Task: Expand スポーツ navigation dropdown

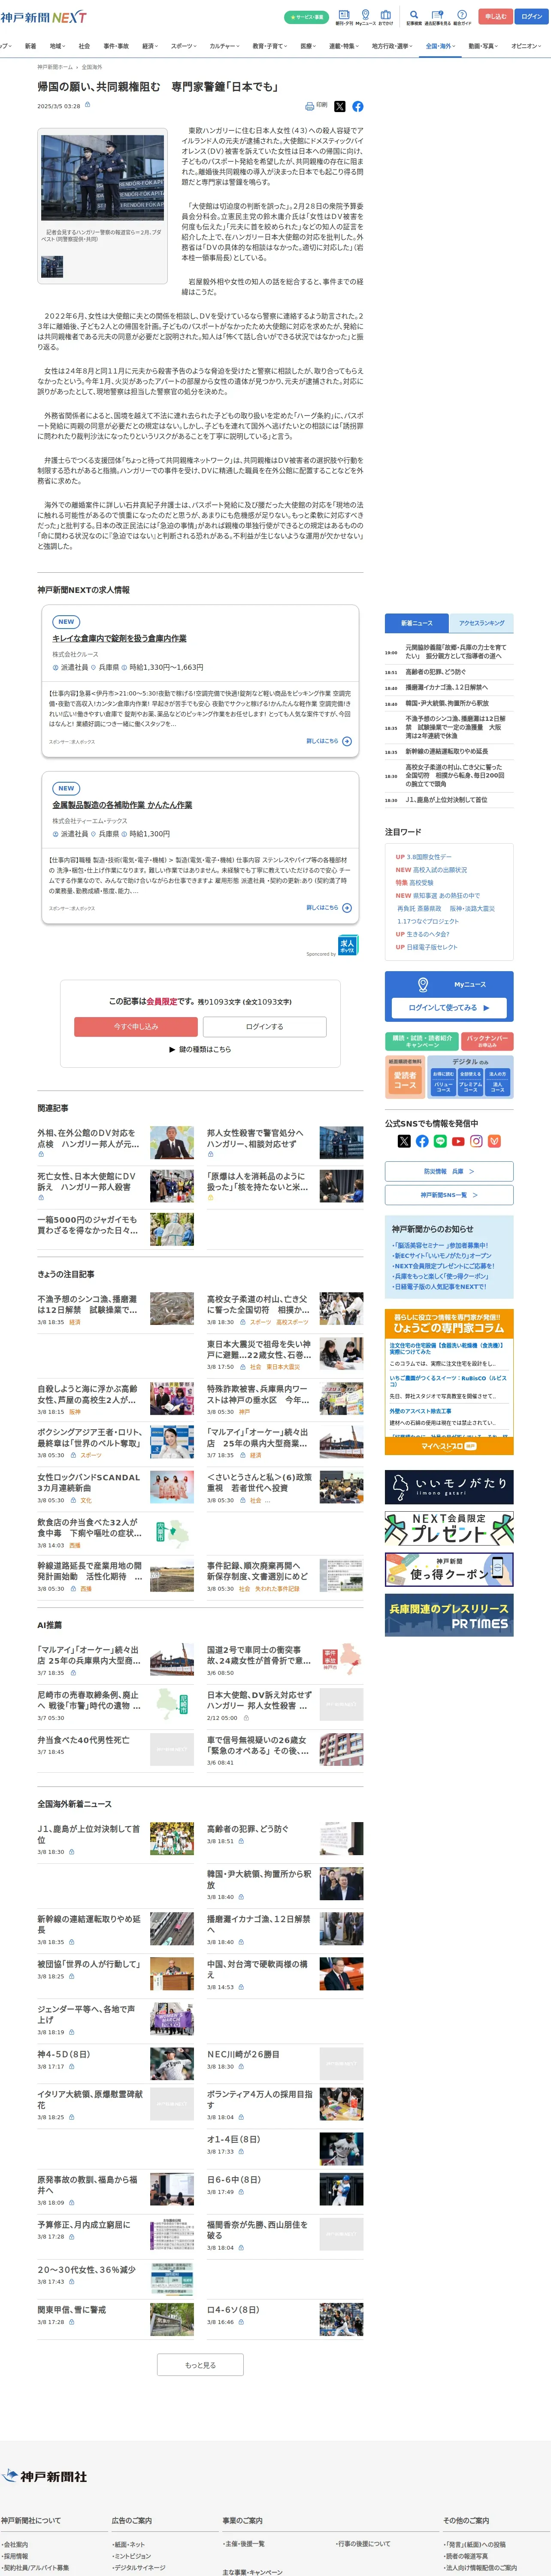Action: click(x=185, y=46)
